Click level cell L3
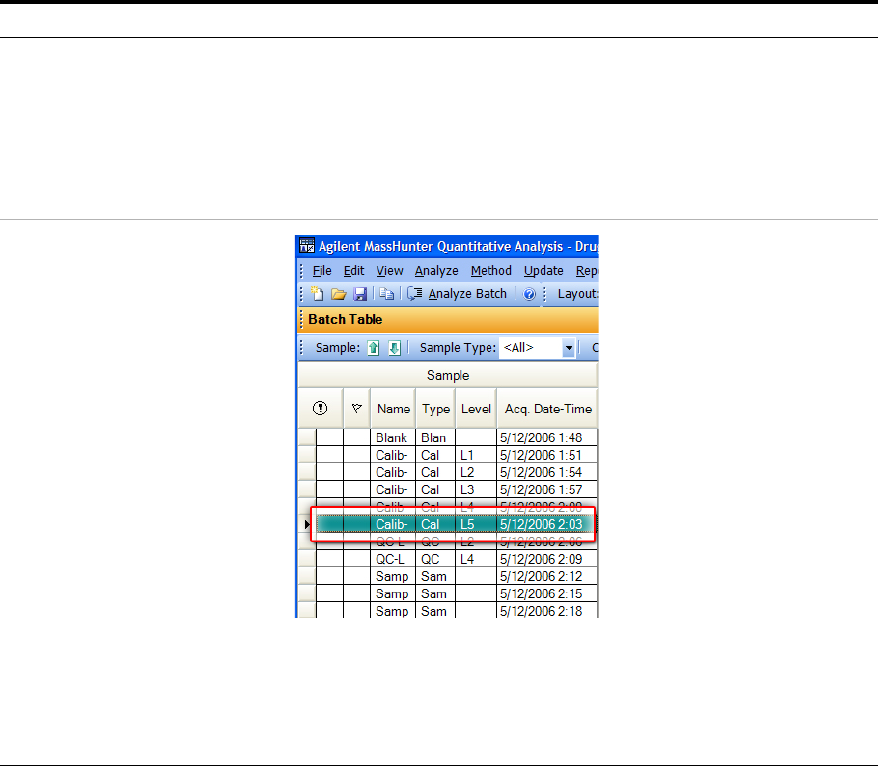 [x=476, y=489]
